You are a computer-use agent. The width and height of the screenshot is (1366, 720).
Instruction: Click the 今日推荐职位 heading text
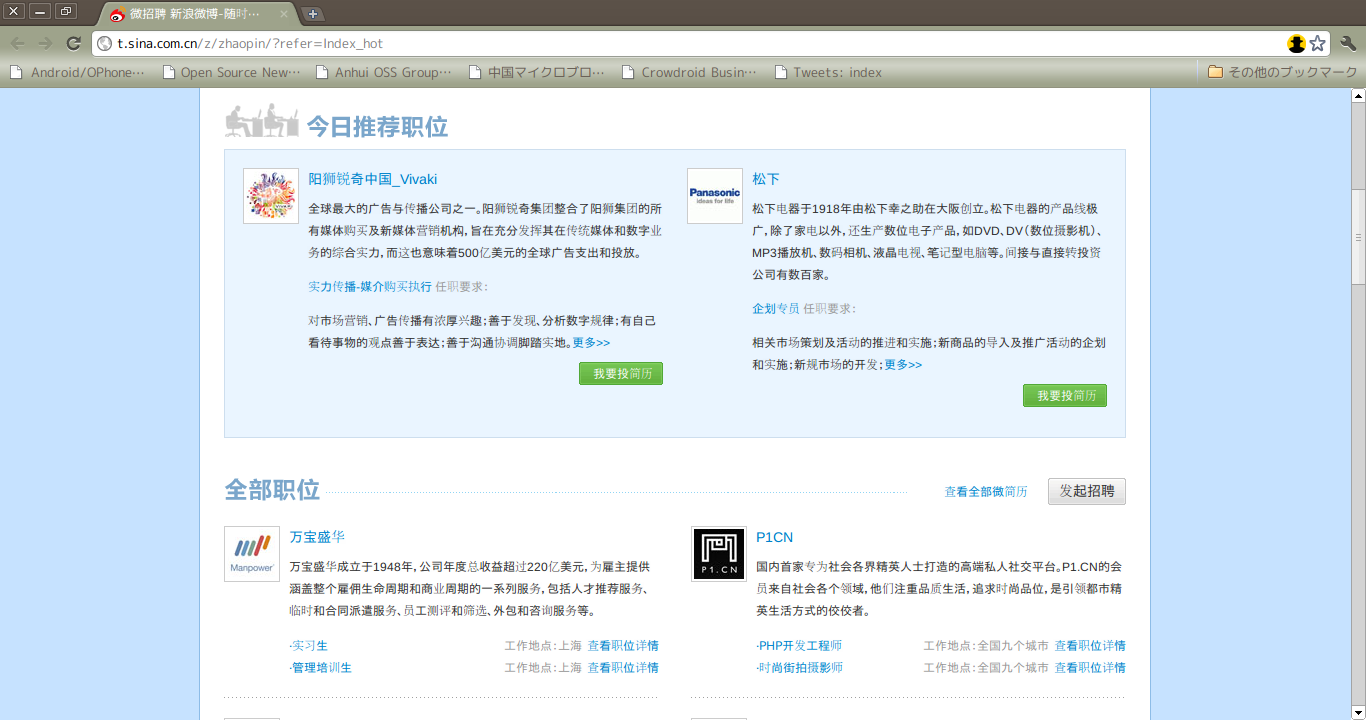[x=377, y=127]
